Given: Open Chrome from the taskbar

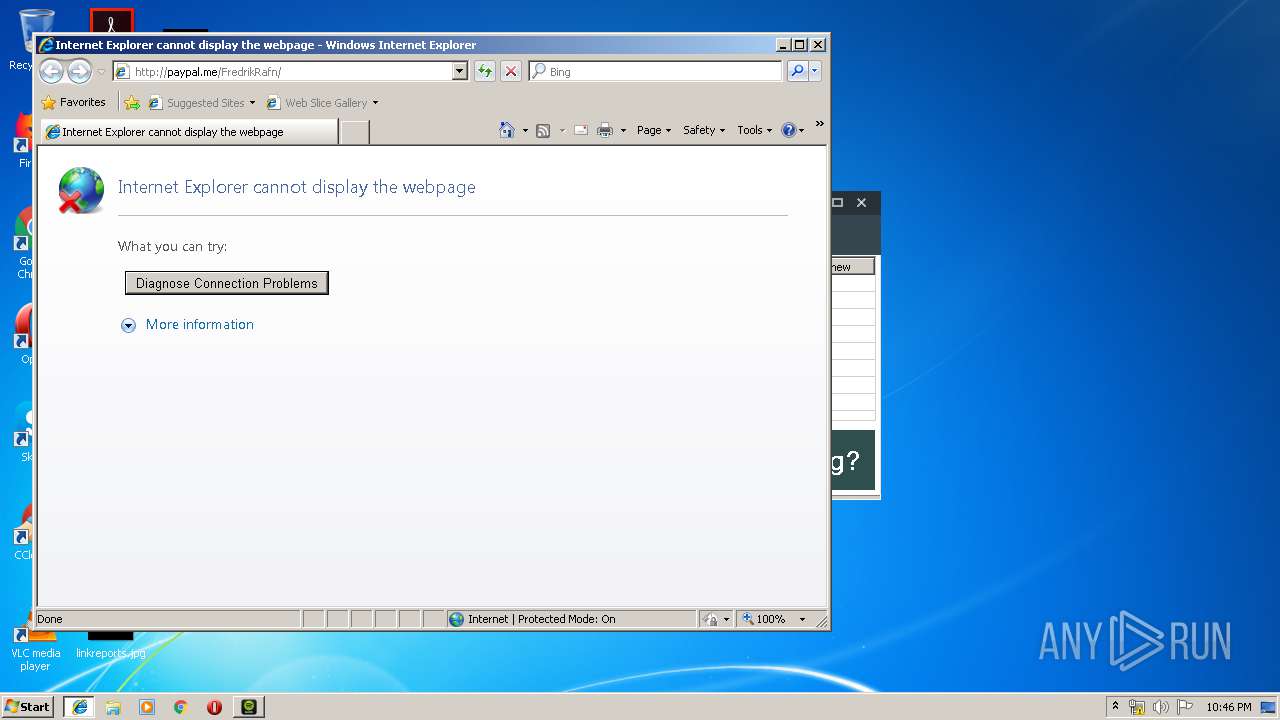Looking at the screenshot, I should click(181, 707).
